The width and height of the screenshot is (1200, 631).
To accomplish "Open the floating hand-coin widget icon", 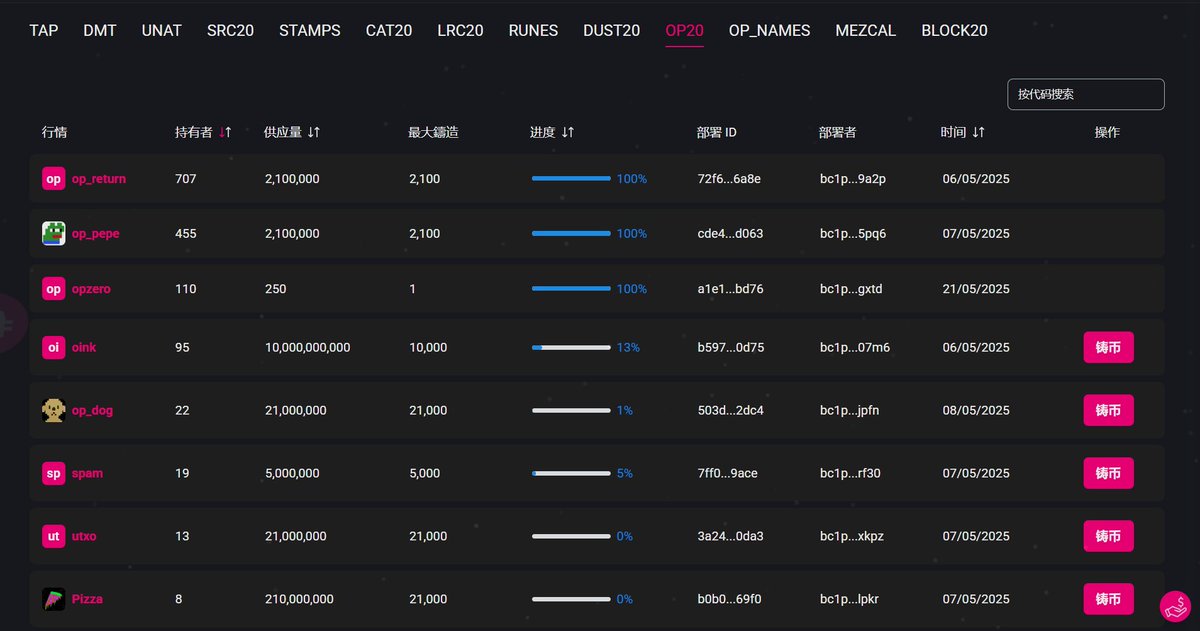I will click(x=1173, y=606).
